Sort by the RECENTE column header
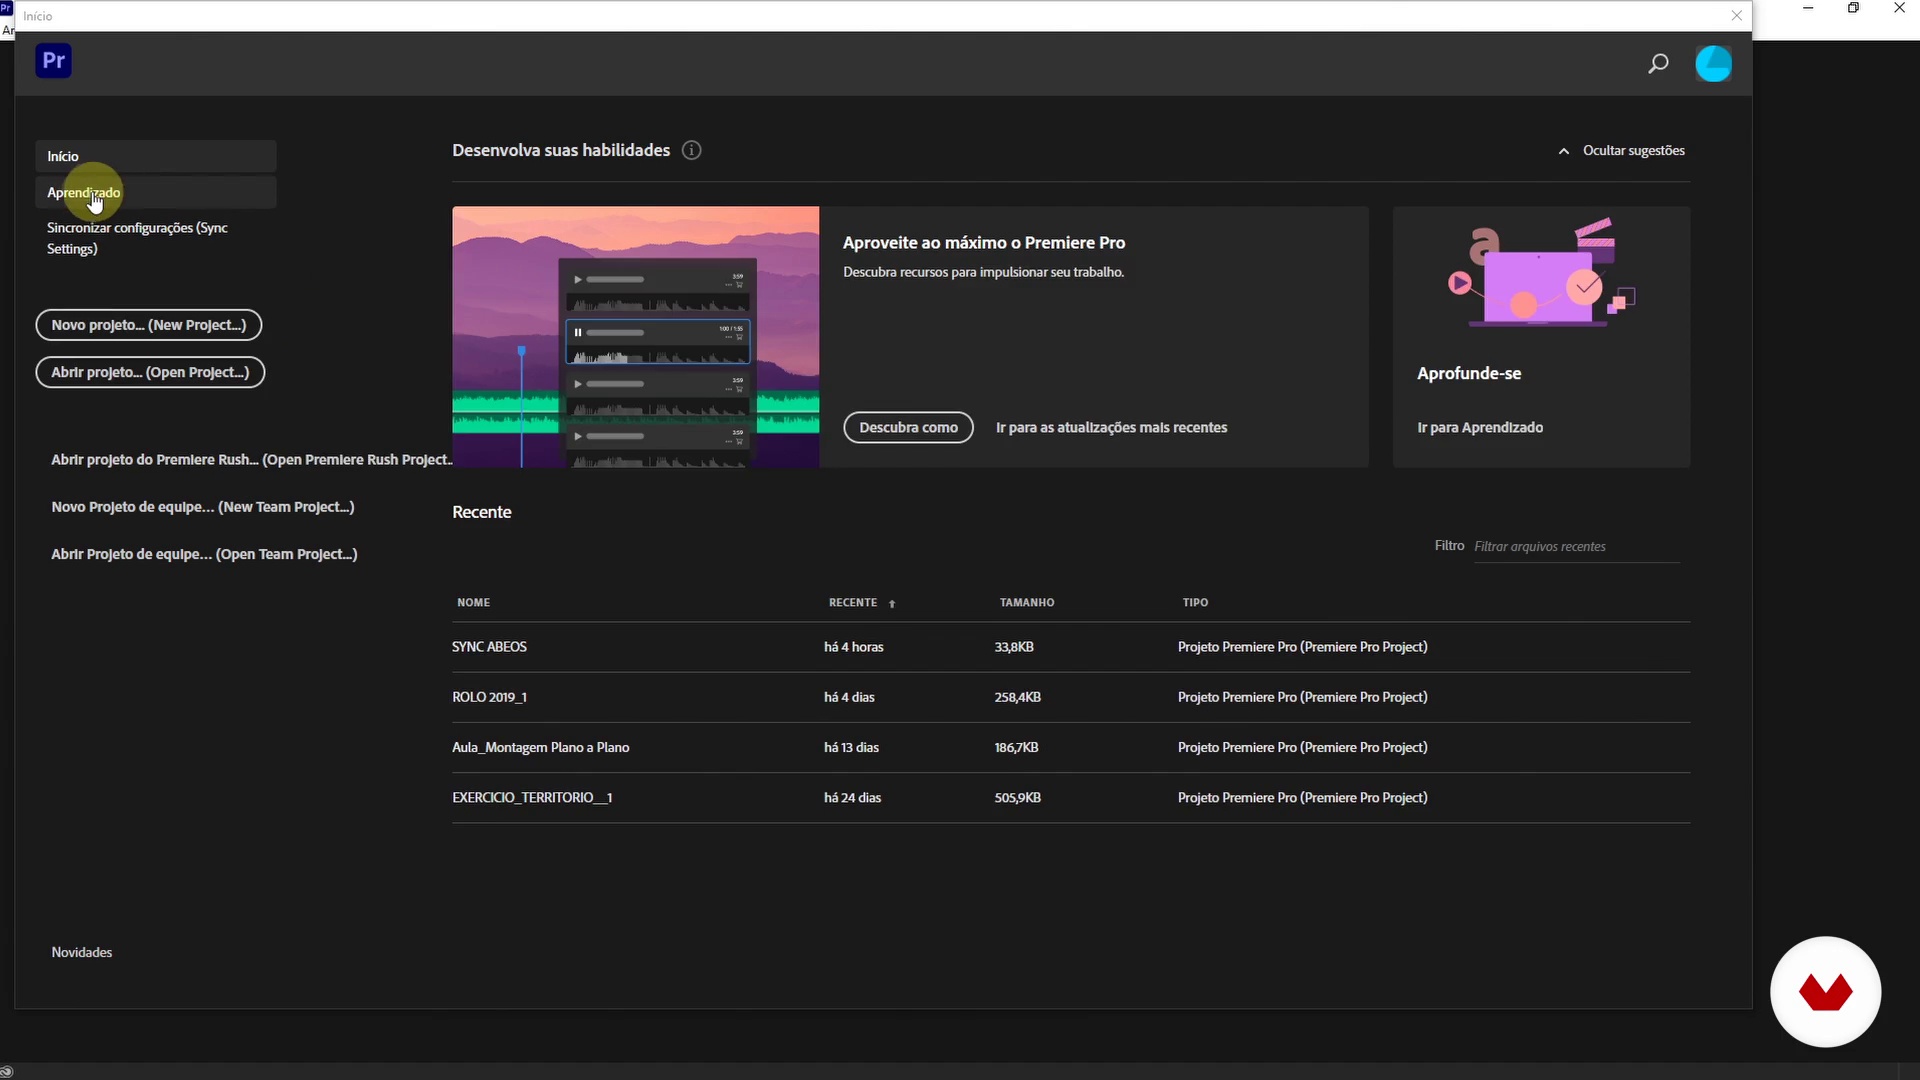Screen dimensions: 1920x1080 (853, 602)
